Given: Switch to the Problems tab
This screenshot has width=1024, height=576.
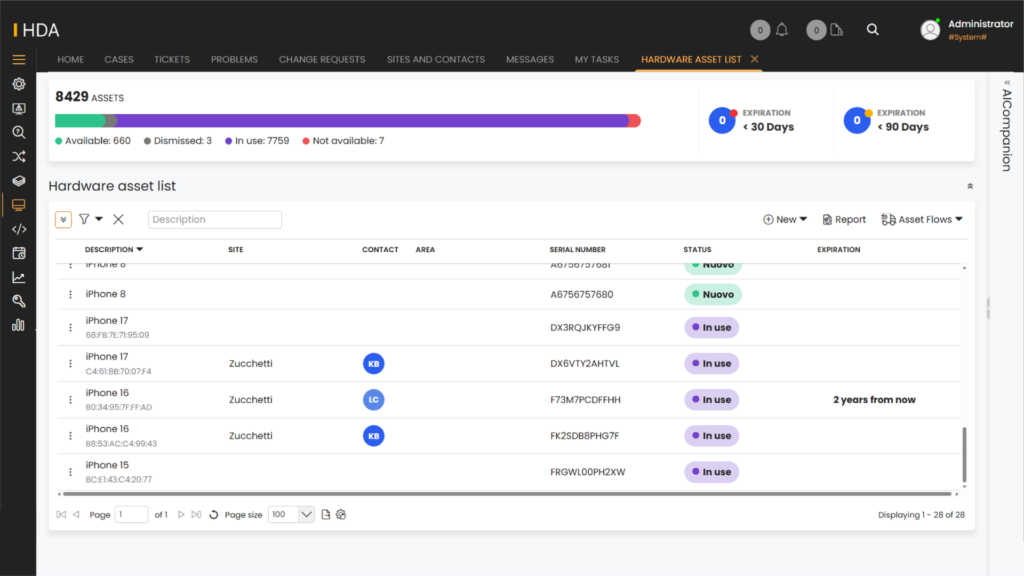Looking at the screenshot, I should point(234,59).
